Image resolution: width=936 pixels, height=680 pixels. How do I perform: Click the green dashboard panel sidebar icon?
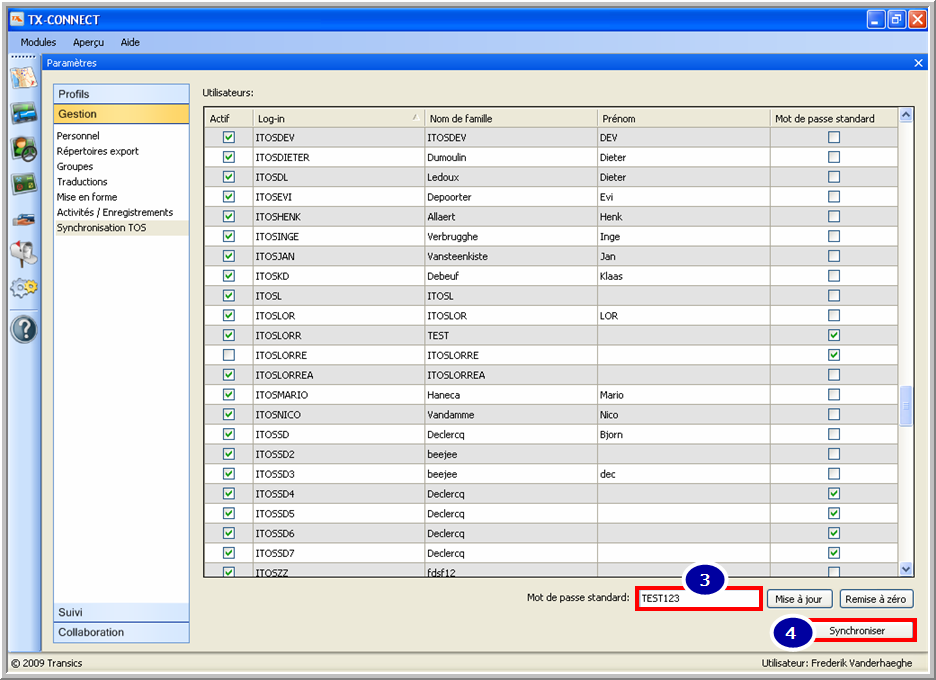coord(23,183)
